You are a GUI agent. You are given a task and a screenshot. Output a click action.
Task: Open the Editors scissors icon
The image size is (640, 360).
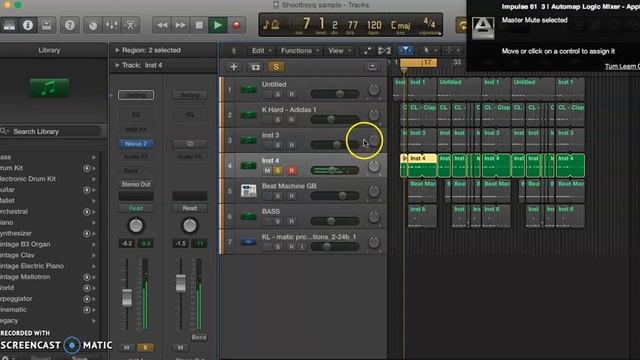pos(131,25)
